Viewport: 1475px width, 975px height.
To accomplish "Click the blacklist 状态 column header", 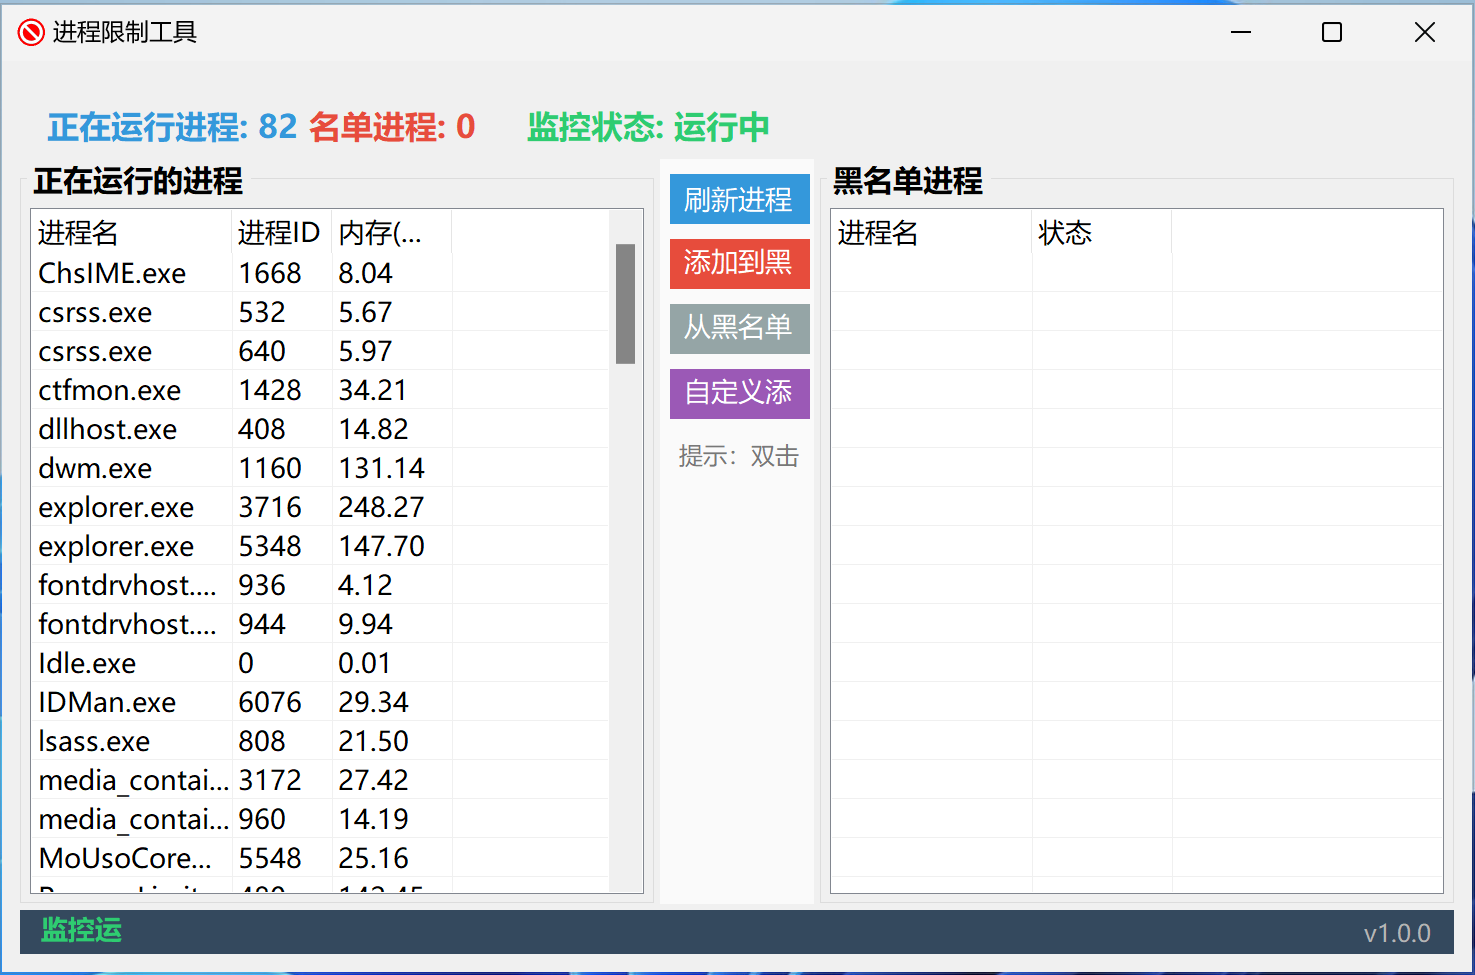I will (1102, 233).
